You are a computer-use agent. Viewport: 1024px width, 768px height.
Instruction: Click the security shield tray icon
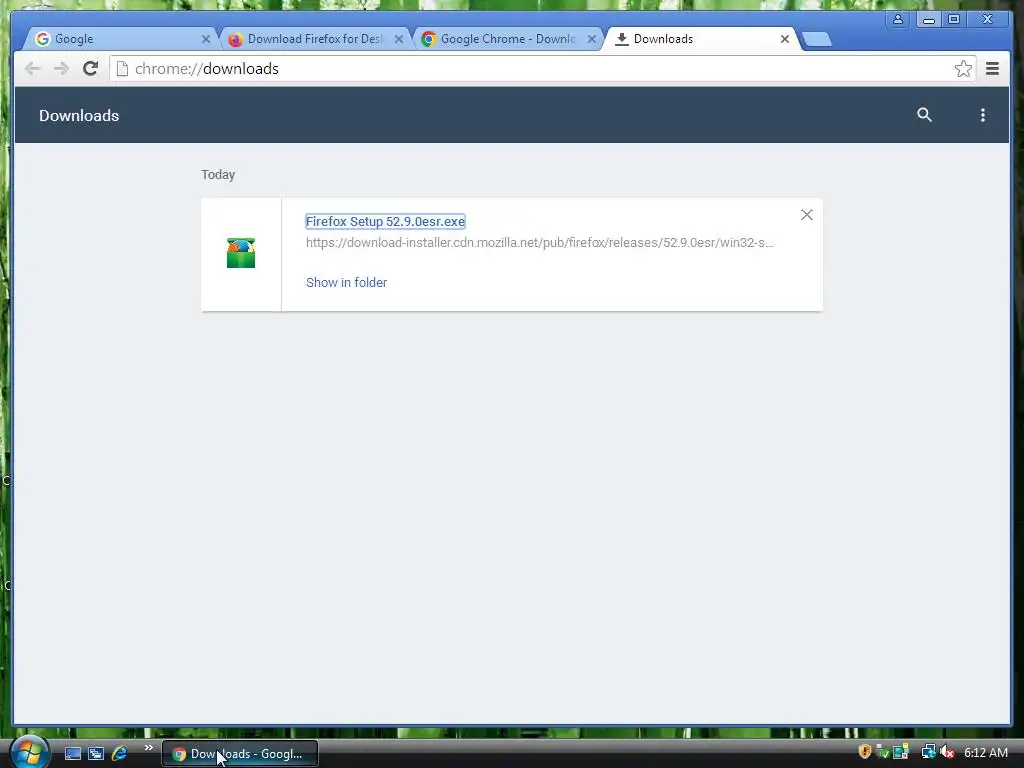point(865,752)
